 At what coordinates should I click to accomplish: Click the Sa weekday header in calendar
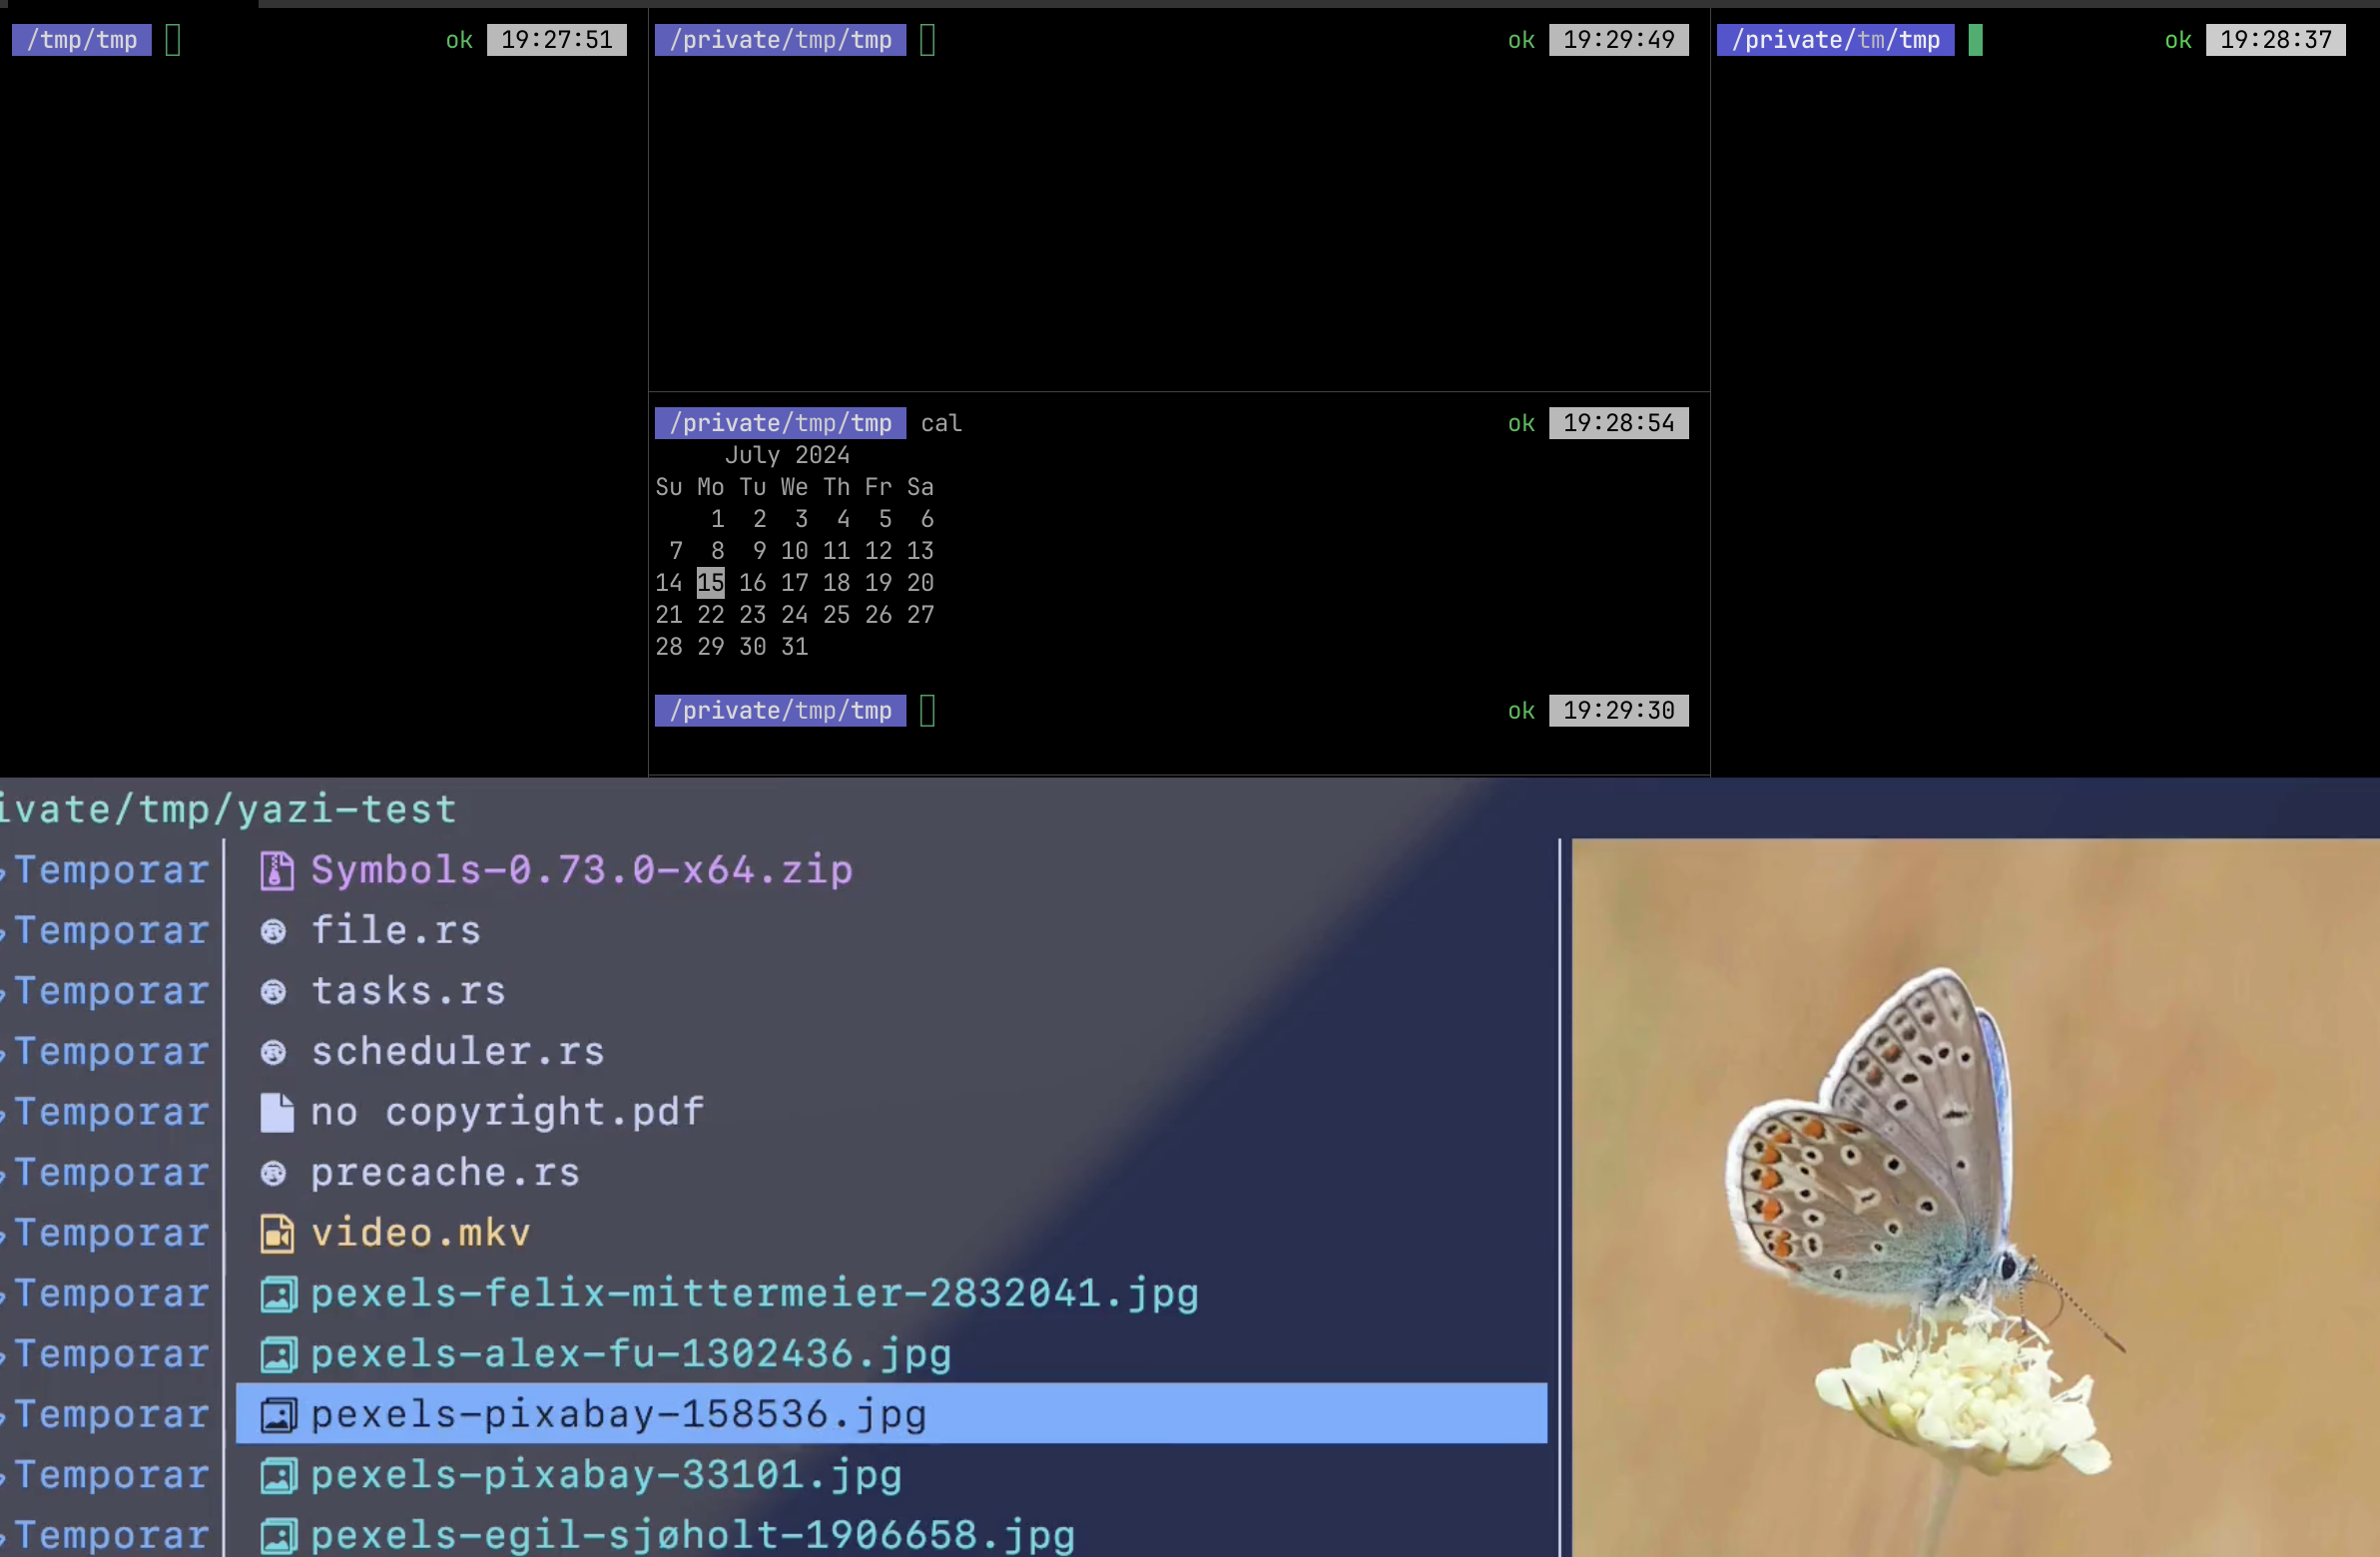pyautogui.click(x=920, y=487)
